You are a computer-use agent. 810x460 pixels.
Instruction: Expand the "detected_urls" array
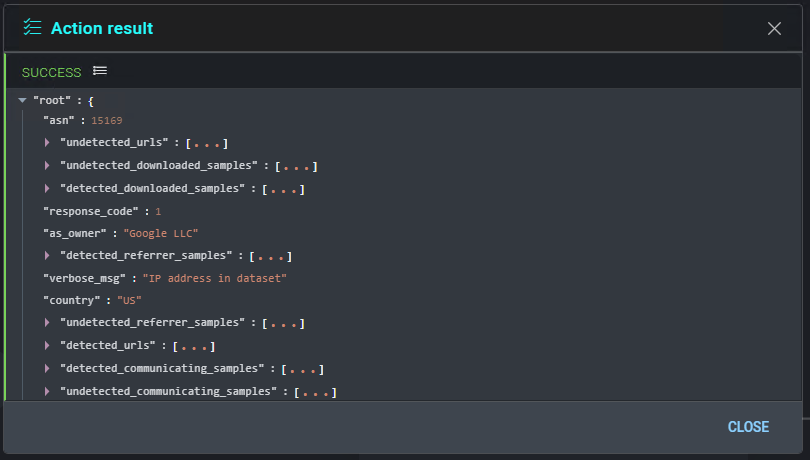pyautogui.click(x=47, y=345)
